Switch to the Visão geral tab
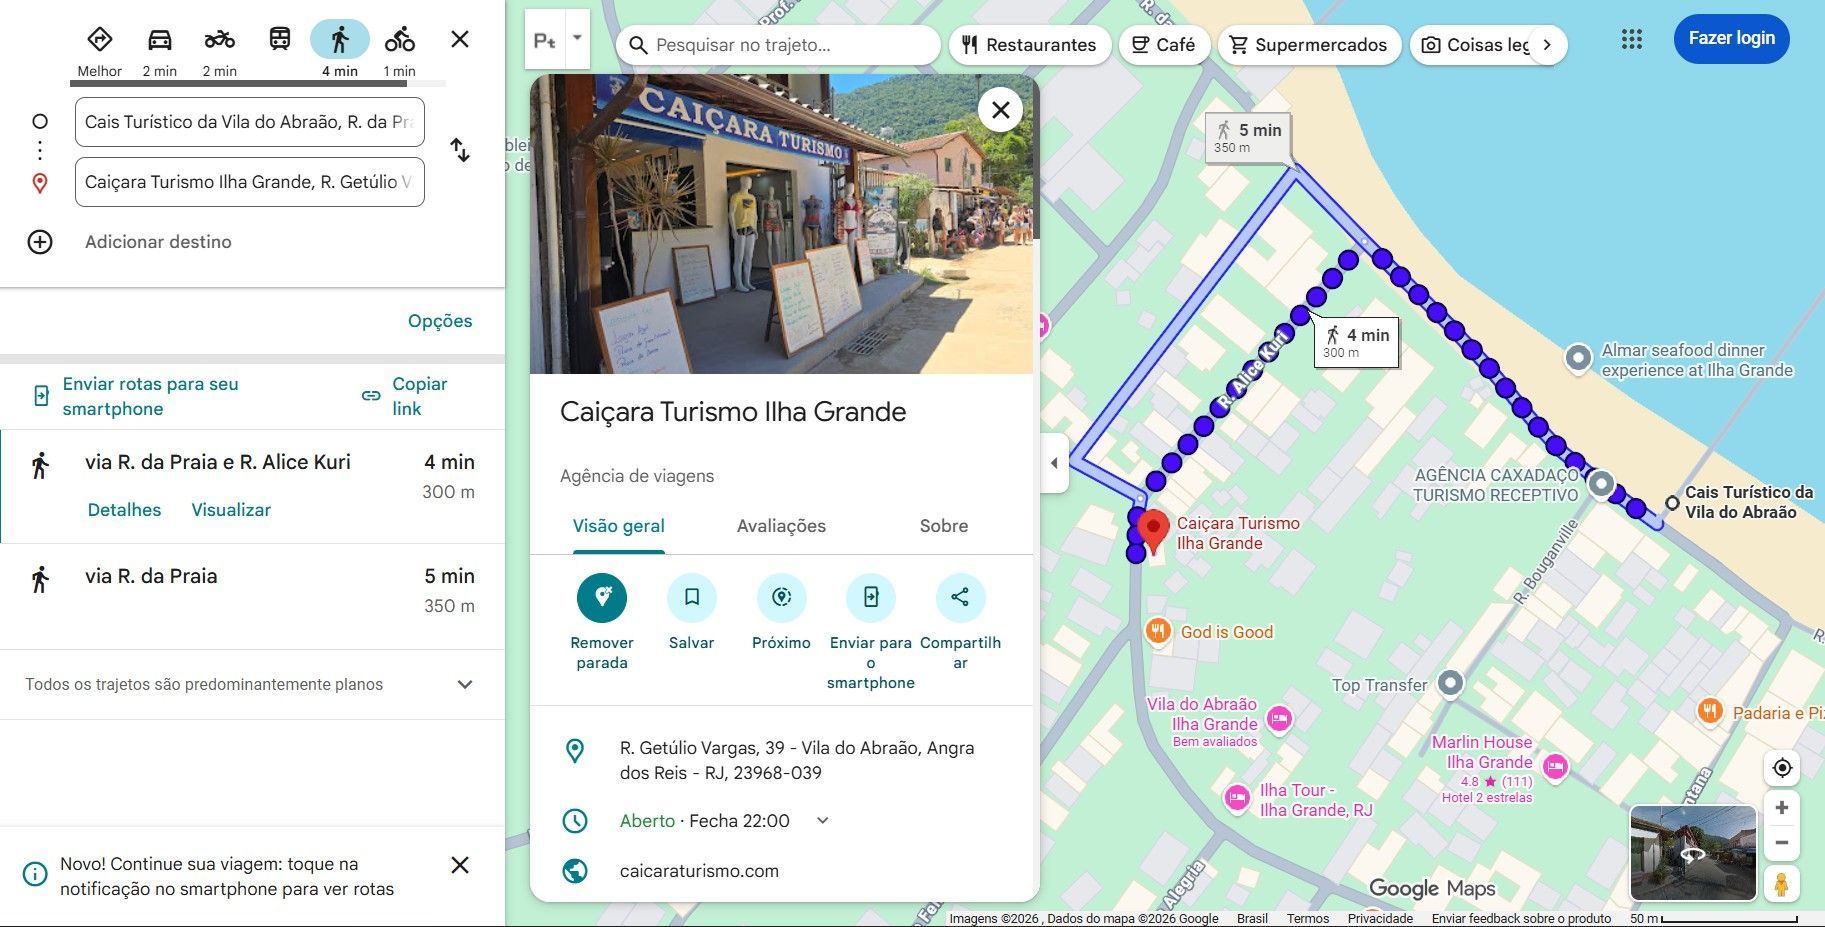This screenshot has height=927, width=1825. (x=618, y=526)
